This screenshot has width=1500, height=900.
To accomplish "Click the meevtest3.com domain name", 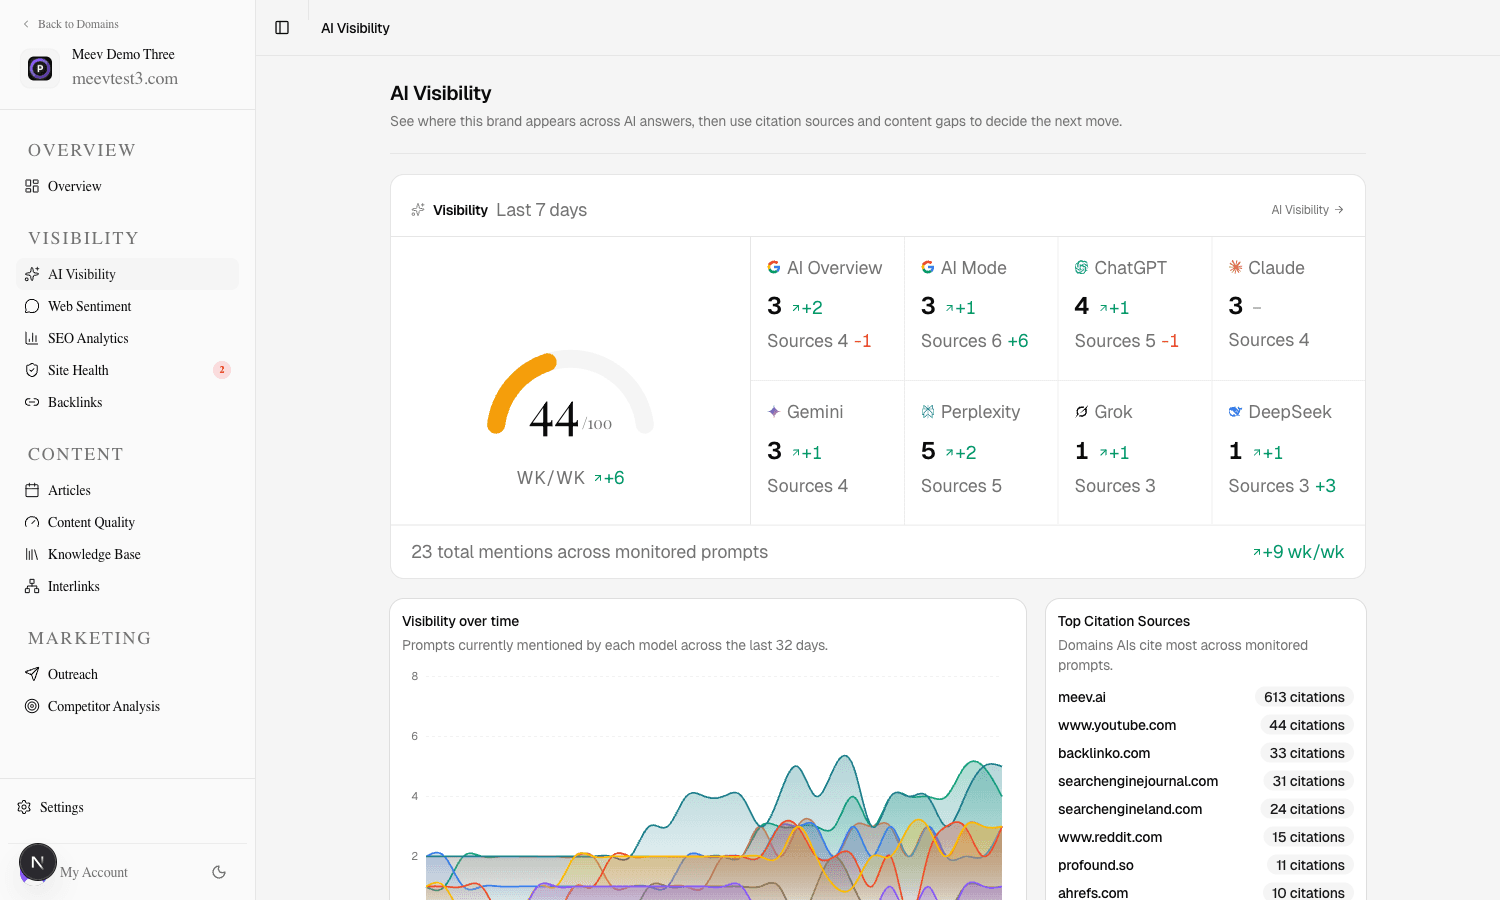I will [x=125, y=79].
